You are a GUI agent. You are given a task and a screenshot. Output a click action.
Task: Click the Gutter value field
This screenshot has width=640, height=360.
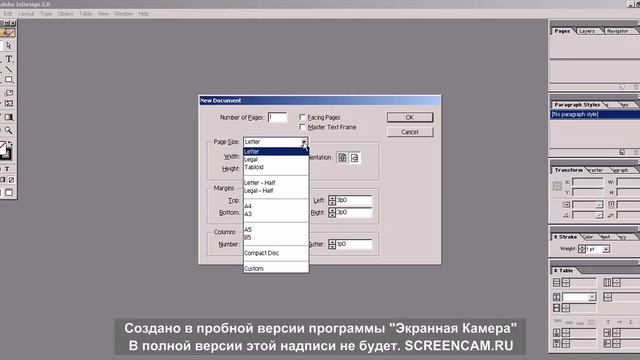tap(354, 244)
